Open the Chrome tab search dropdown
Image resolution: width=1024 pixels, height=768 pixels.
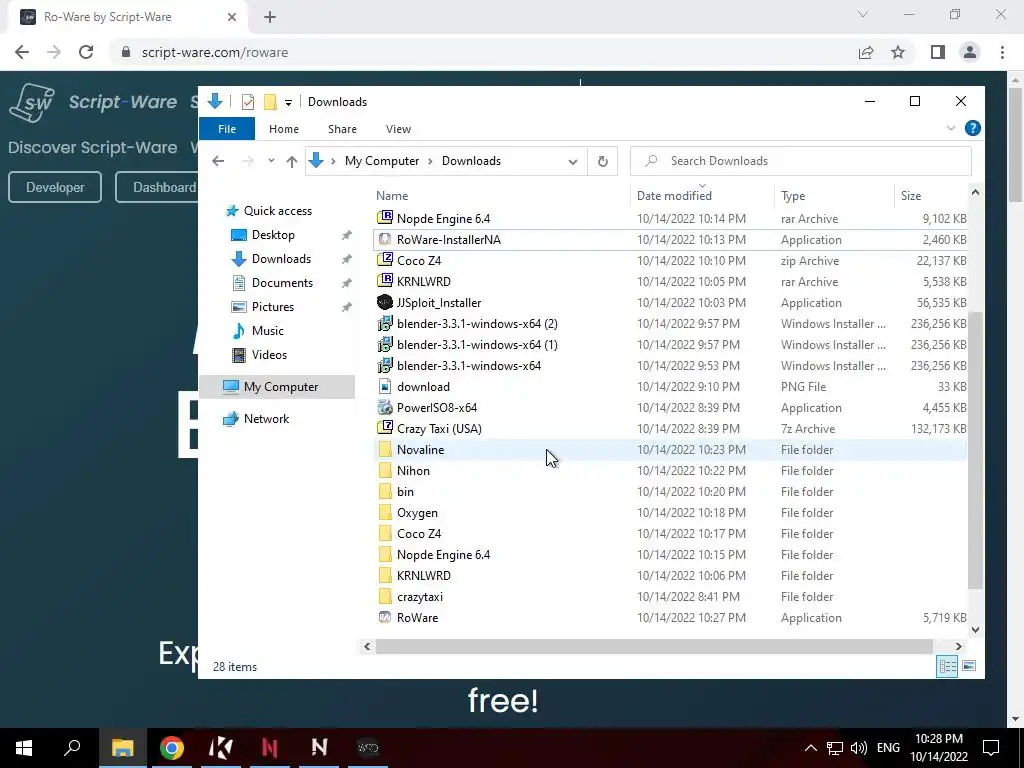(863, 14)
